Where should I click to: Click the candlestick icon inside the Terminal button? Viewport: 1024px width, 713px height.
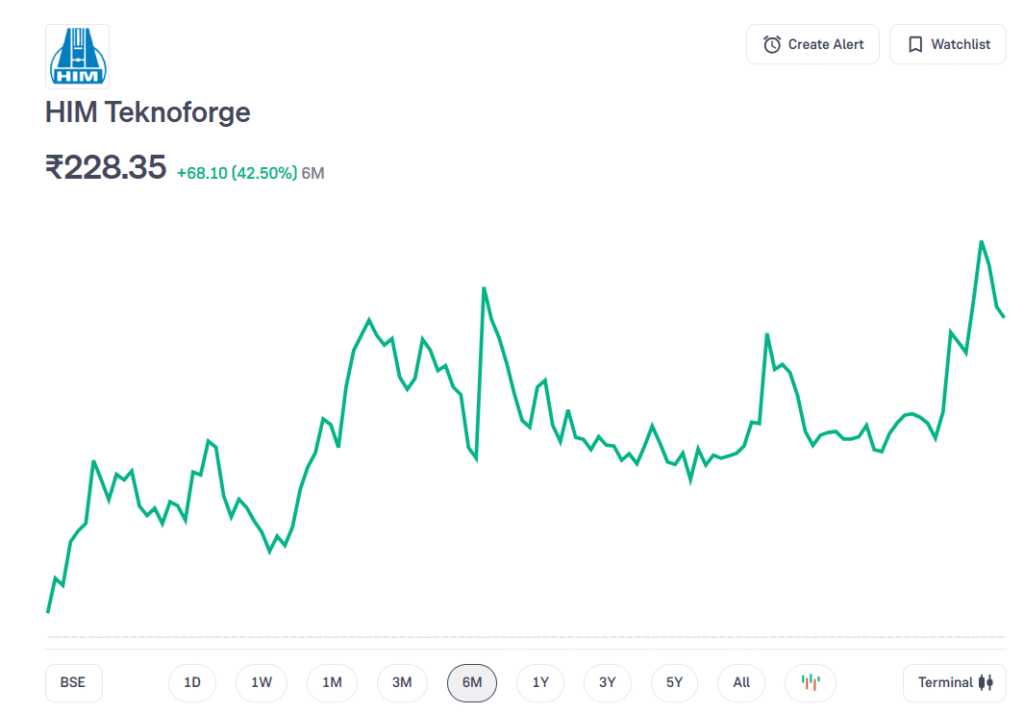click(984, 683)
